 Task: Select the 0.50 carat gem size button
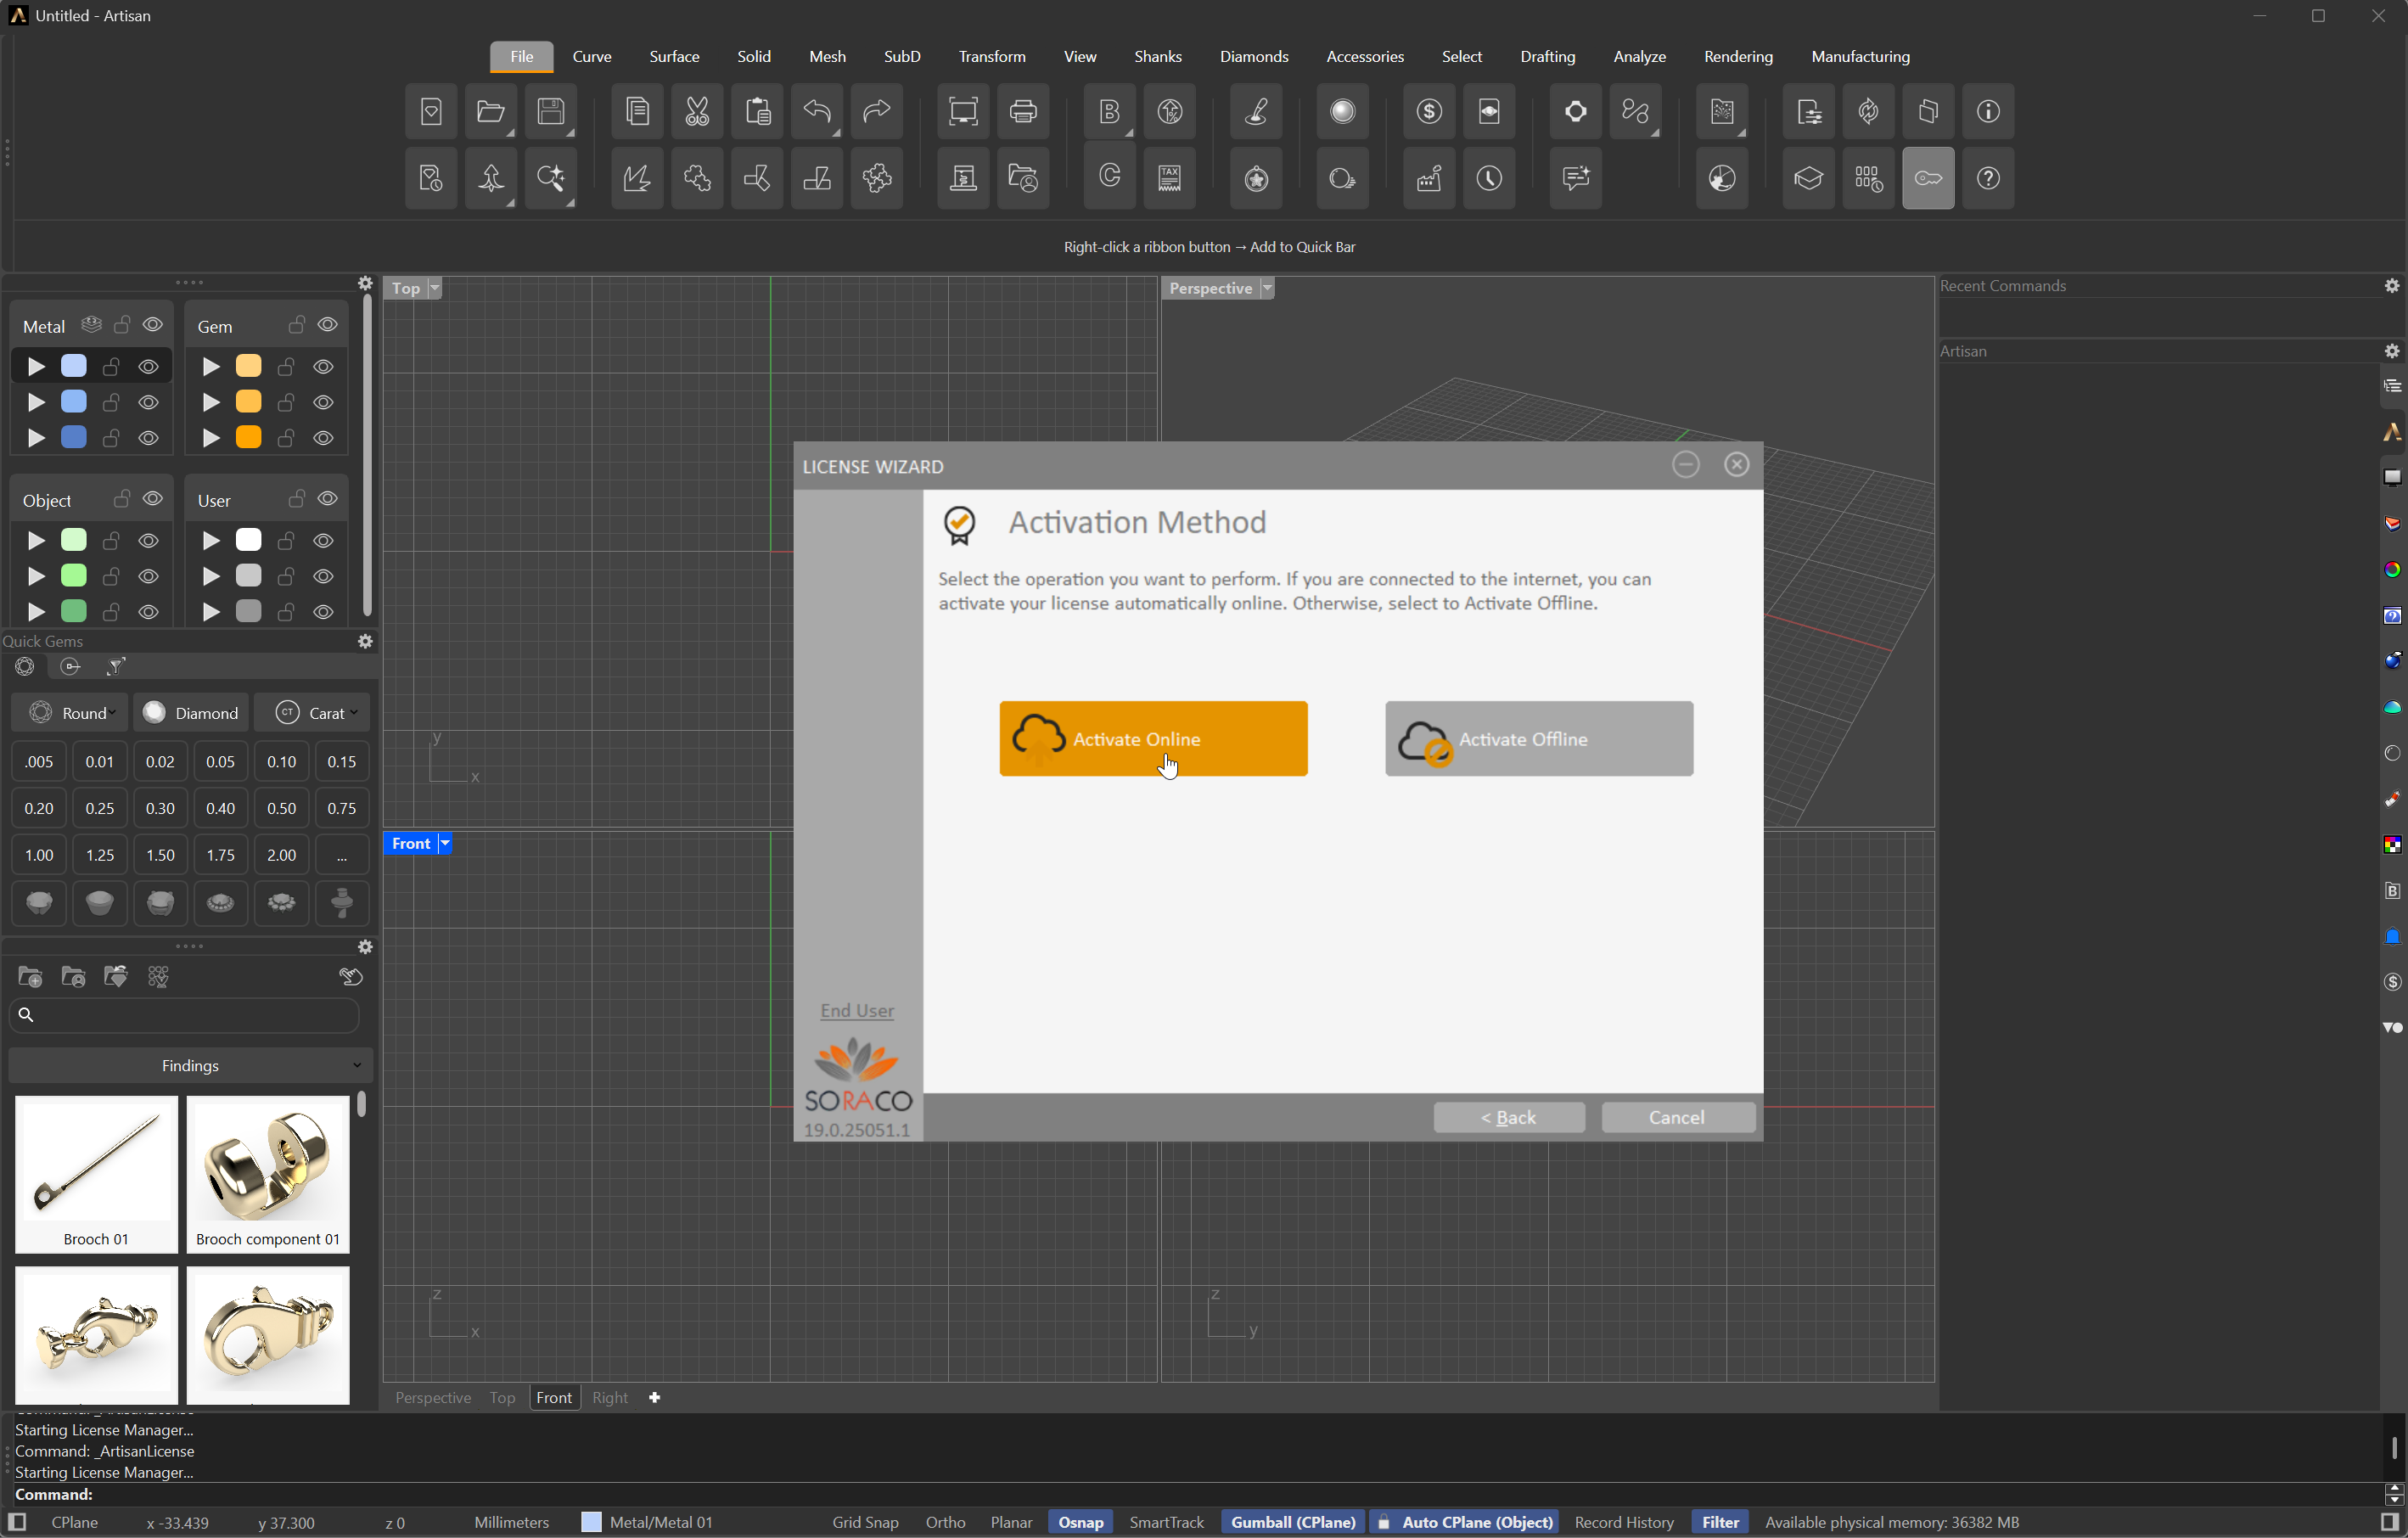pyautogui.click(x=281, y=808)
